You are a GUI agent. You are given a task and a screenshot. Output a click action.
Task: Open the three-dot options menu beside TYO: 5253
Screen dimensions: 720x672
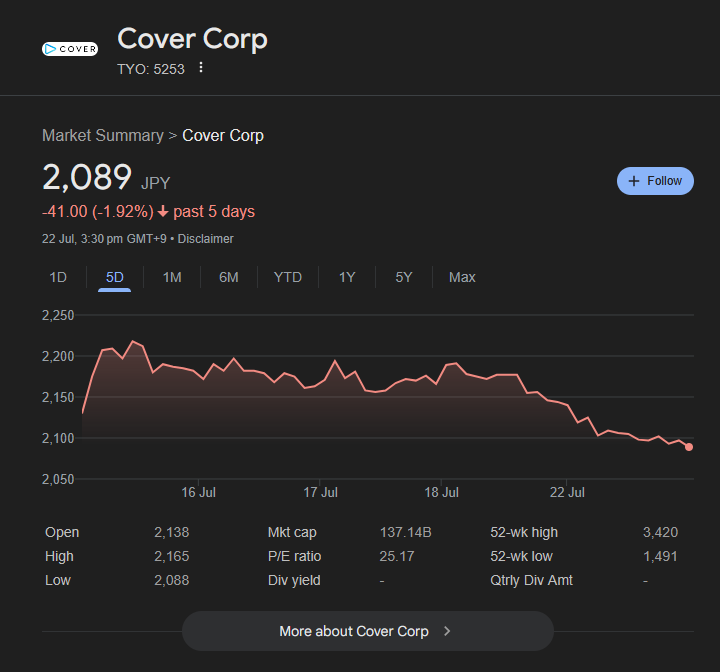(x=201, y=68)
